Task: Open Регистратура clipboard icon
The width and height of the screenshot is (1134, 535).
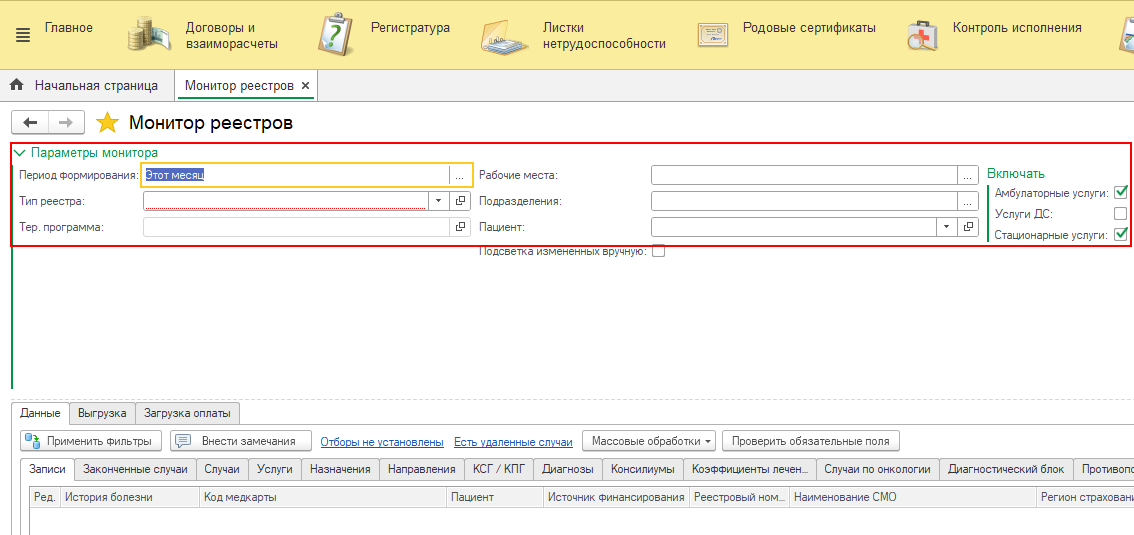Action: 336,35
